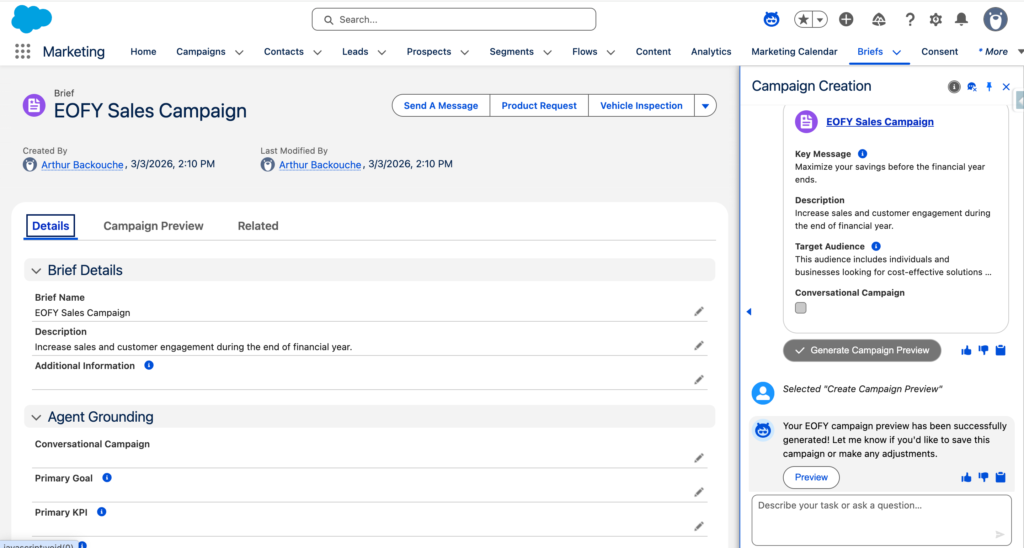This screenshot has width=1024, height=548.
Task: Click the info icon beside Additional Information
Action: click(x=149, y=366)
